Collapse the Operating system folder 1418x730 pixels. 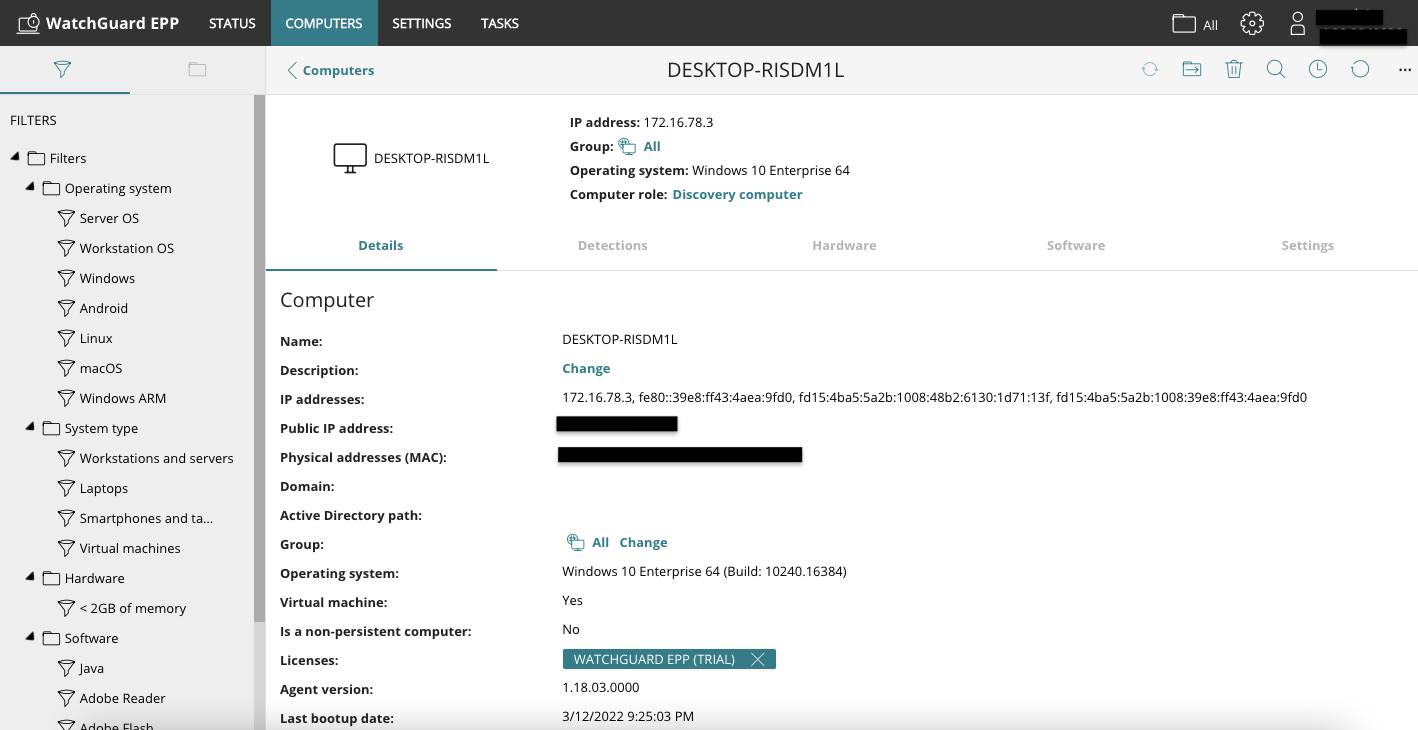click(x=30, y=188)
